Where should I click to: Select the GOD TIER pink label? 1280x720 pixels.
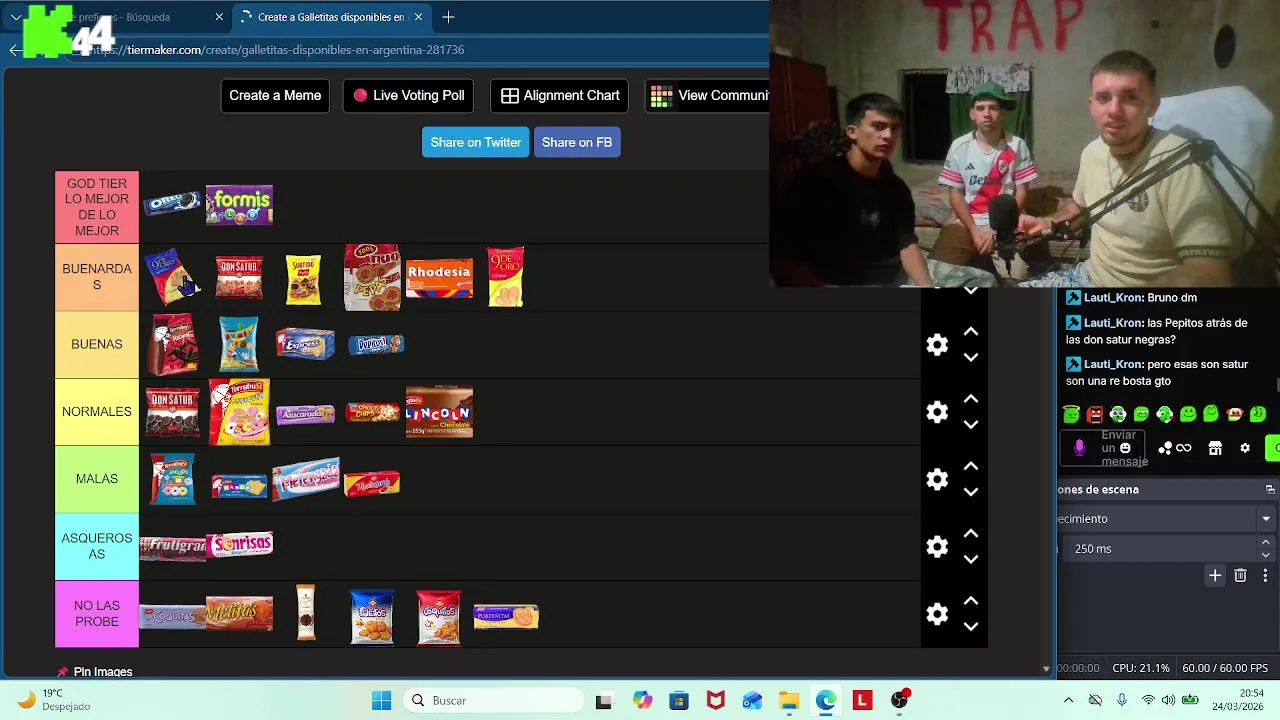pyautogui.click(x=97, y=207)
